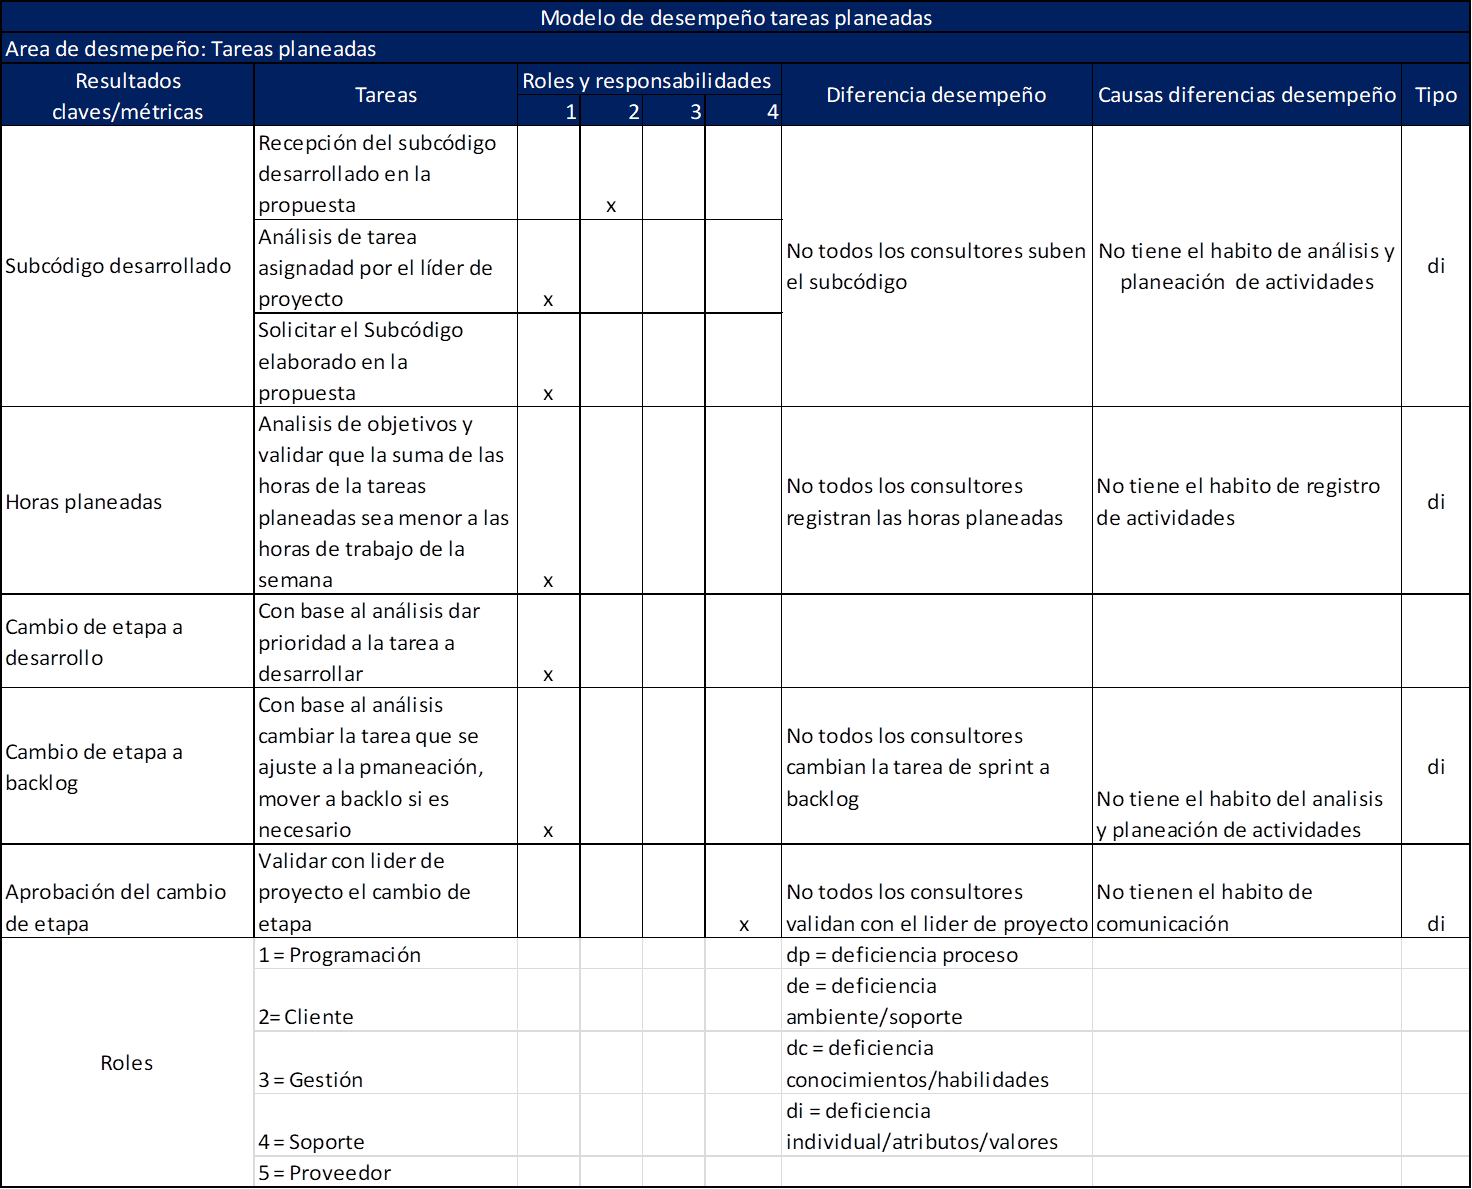1472x1189 pixels.
Task: Select the 'Cambio de etapa a desarrollo' cell
Action: 128,642
